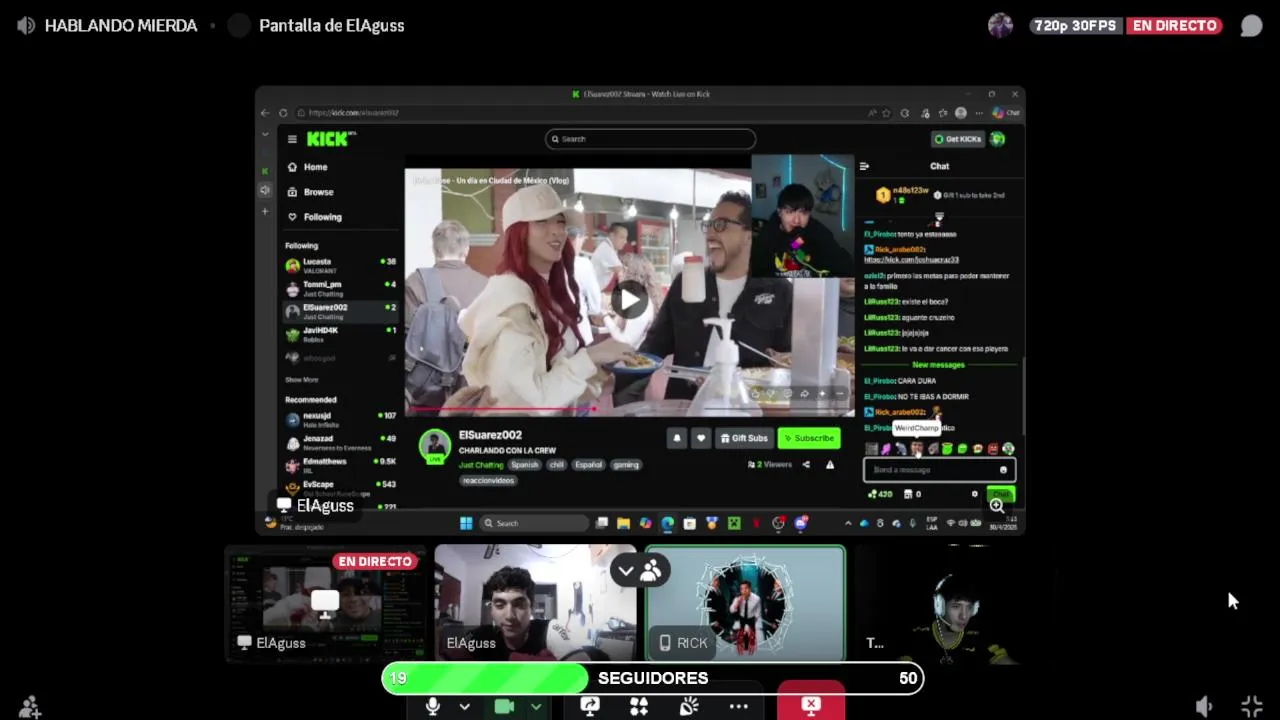Open the activities launcher icon
1280x720 pixels.
tap(639, 706)
